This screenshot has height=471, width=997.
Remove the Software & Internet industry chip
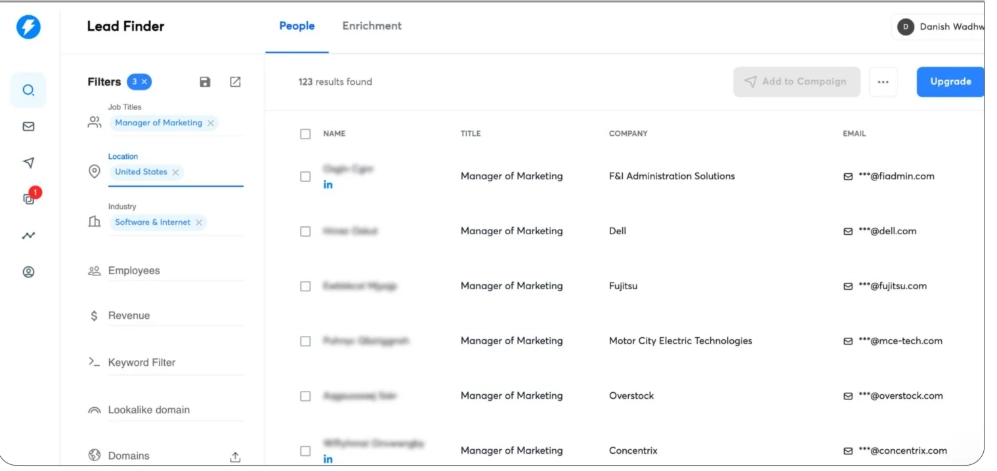(199, 222)
